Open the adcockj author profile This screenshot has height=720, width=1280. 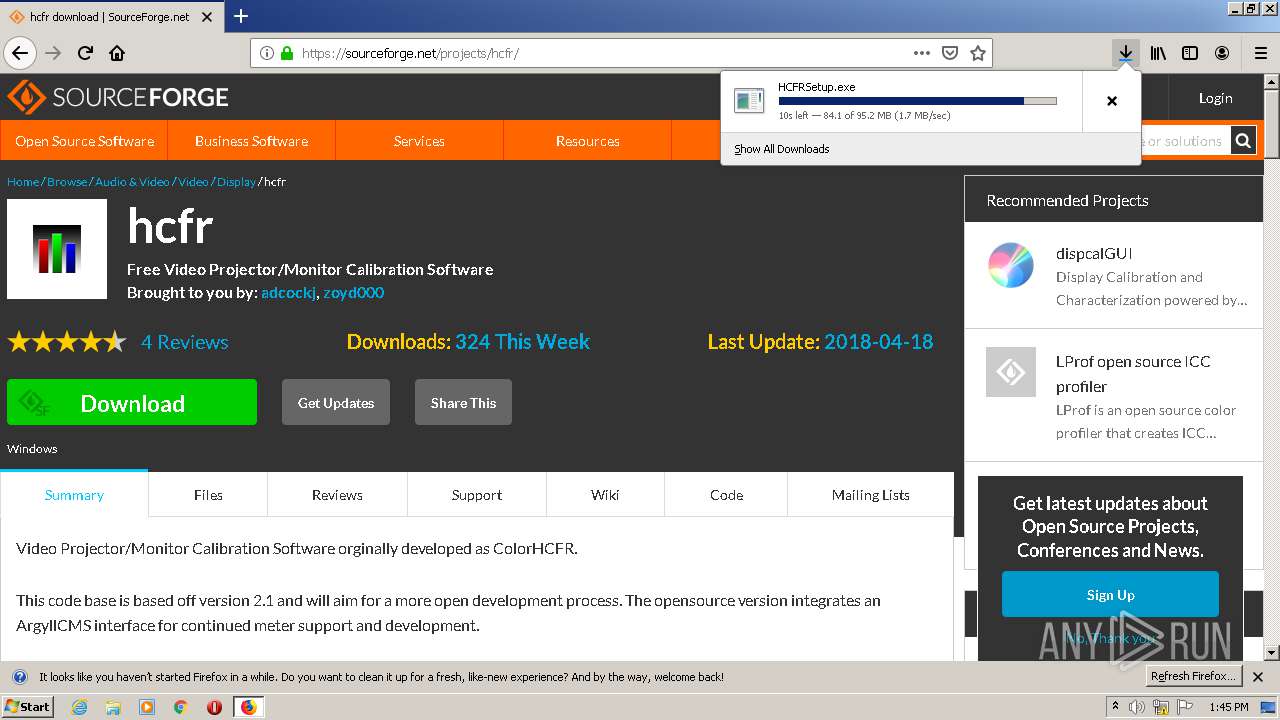(289, 293)
